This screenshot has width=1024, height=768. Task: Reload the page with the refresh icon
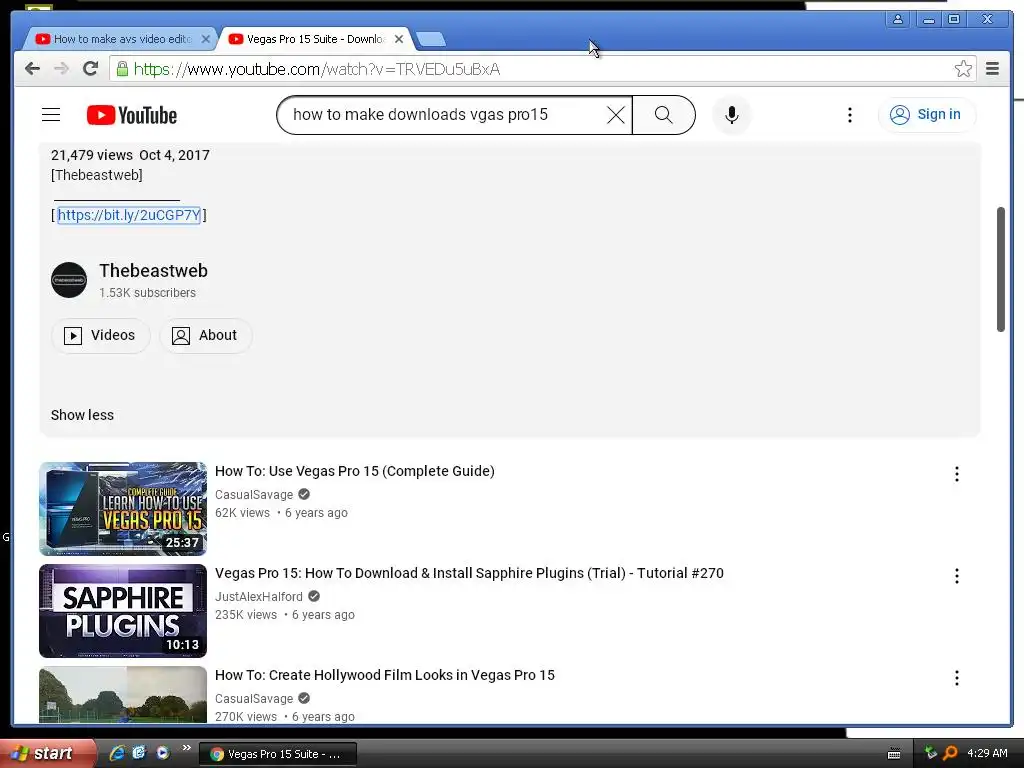tap(90, 69)
